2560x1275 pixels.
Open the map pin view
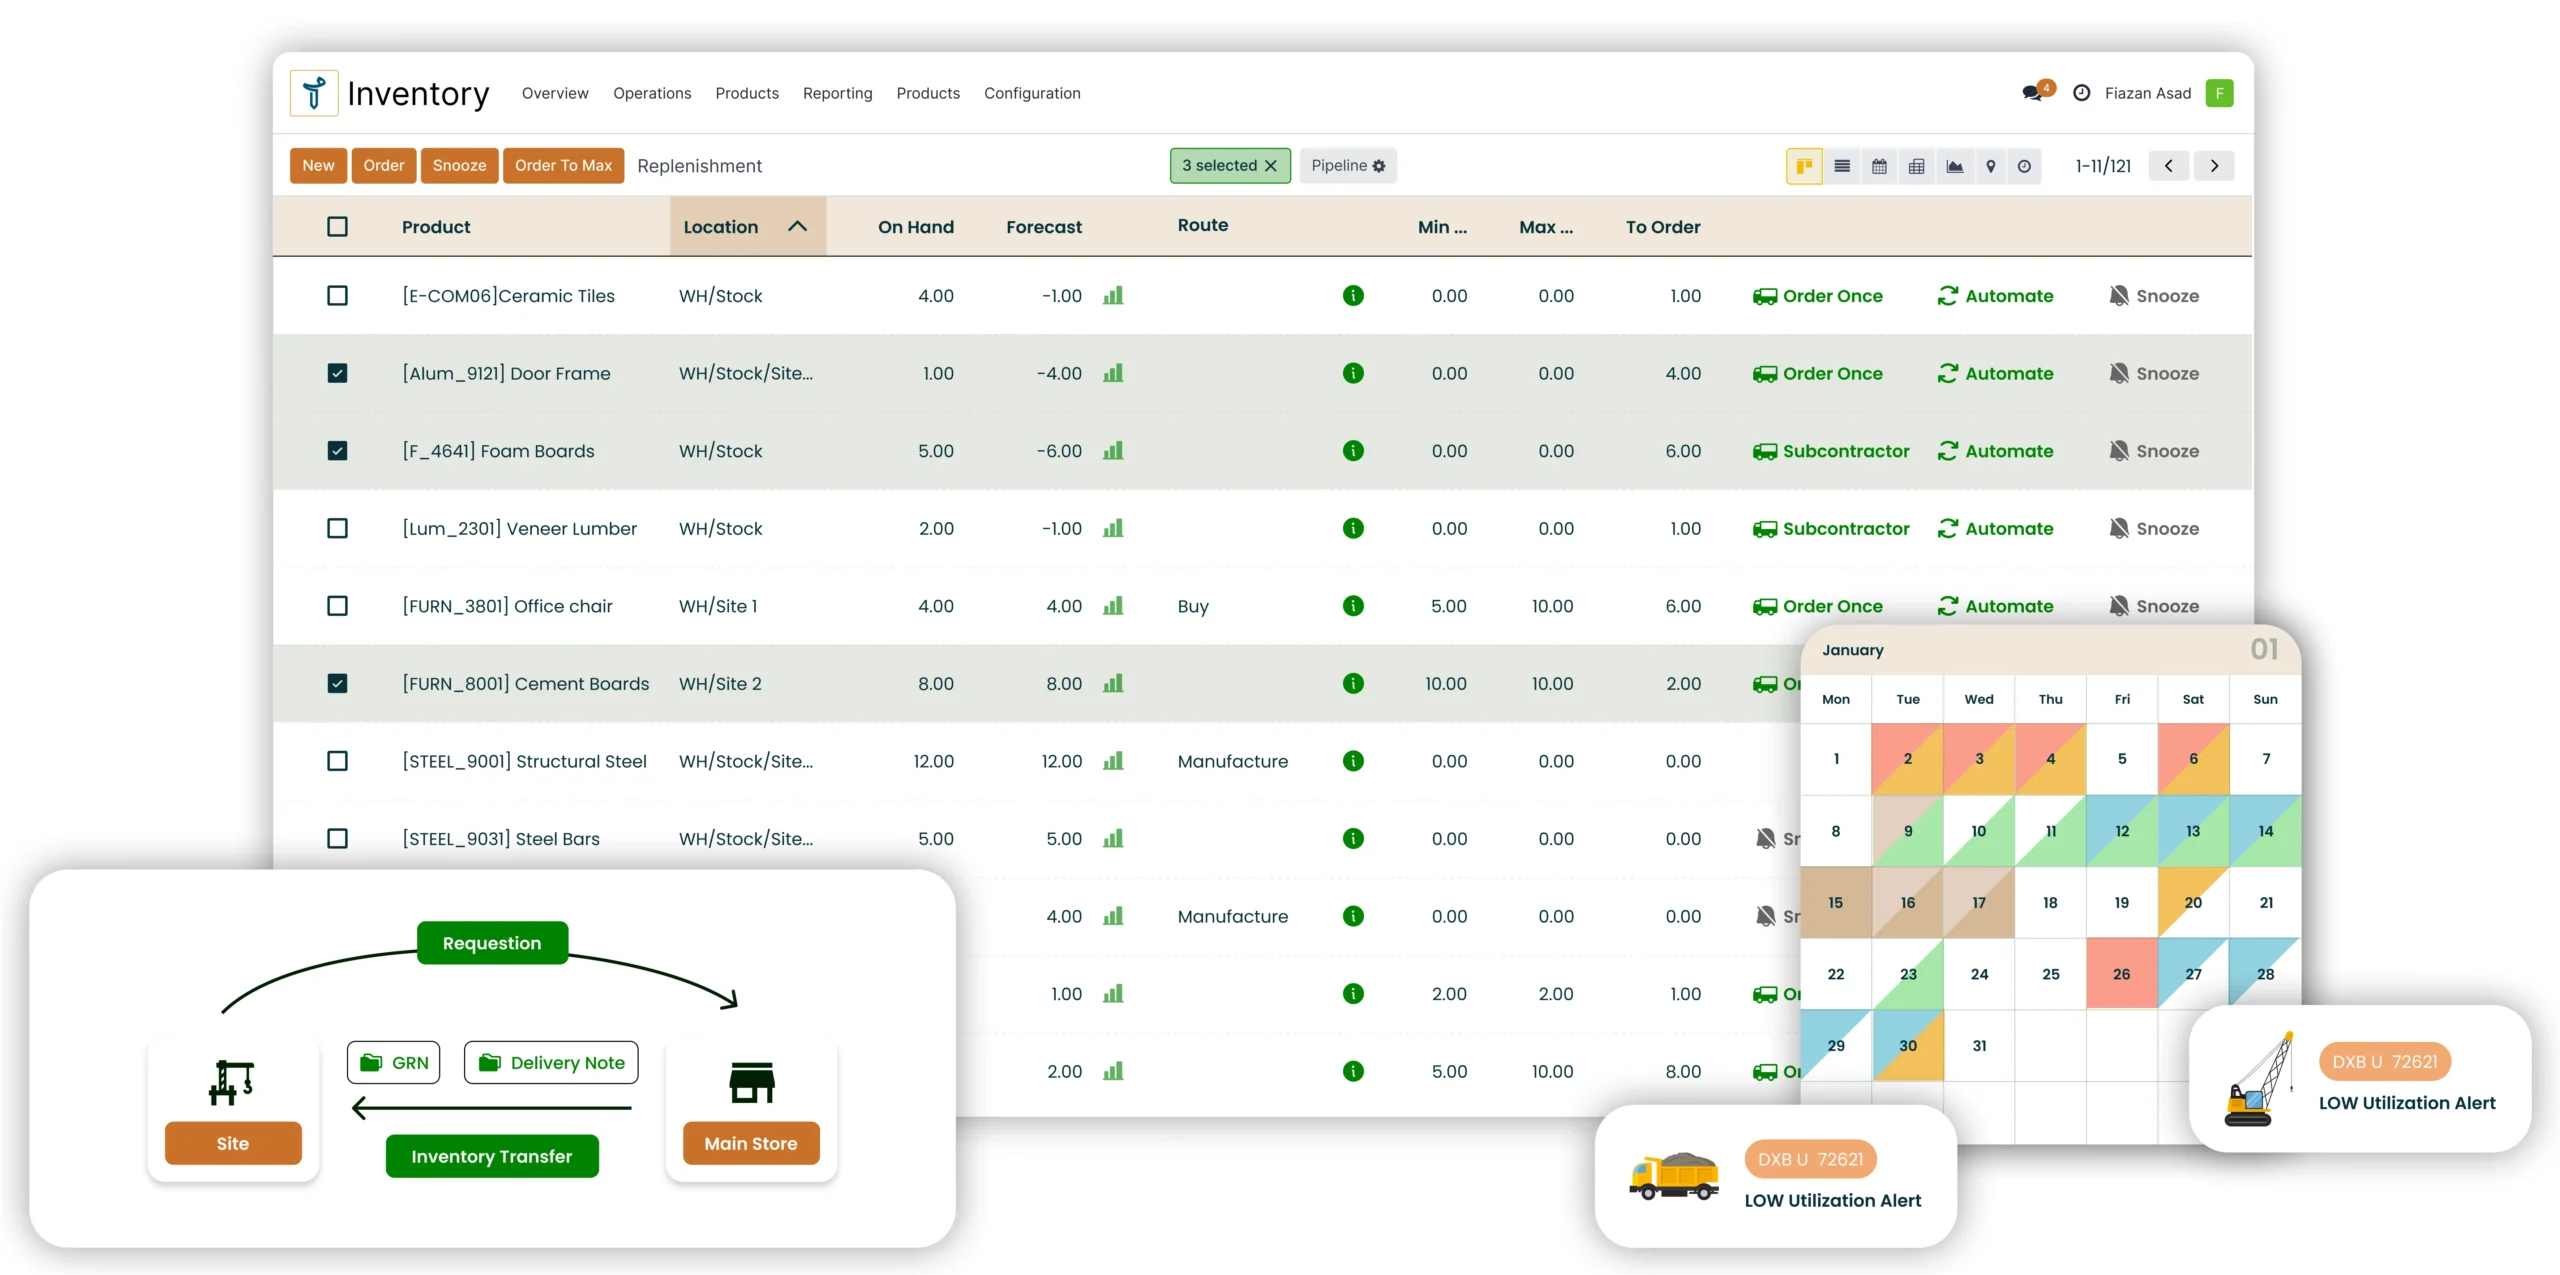tap(1991, 166)
